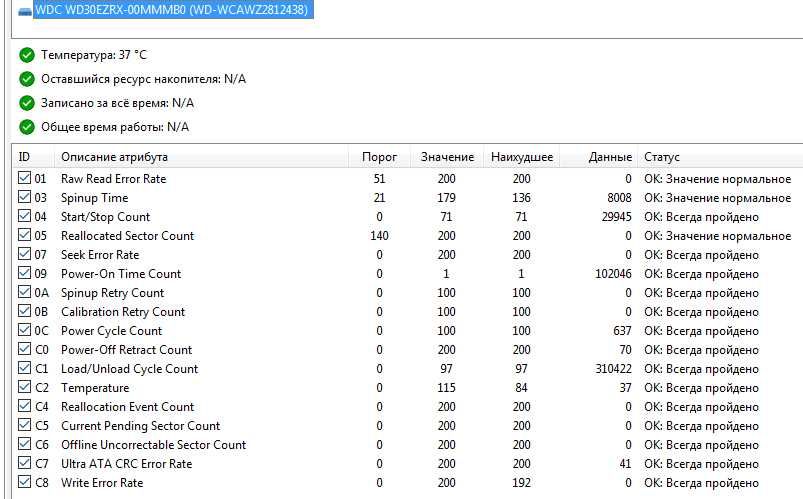Toggle the C0 Power-Off Retract Count checkbox
This screenshot has height=499, width=803.
pos(24,348)
